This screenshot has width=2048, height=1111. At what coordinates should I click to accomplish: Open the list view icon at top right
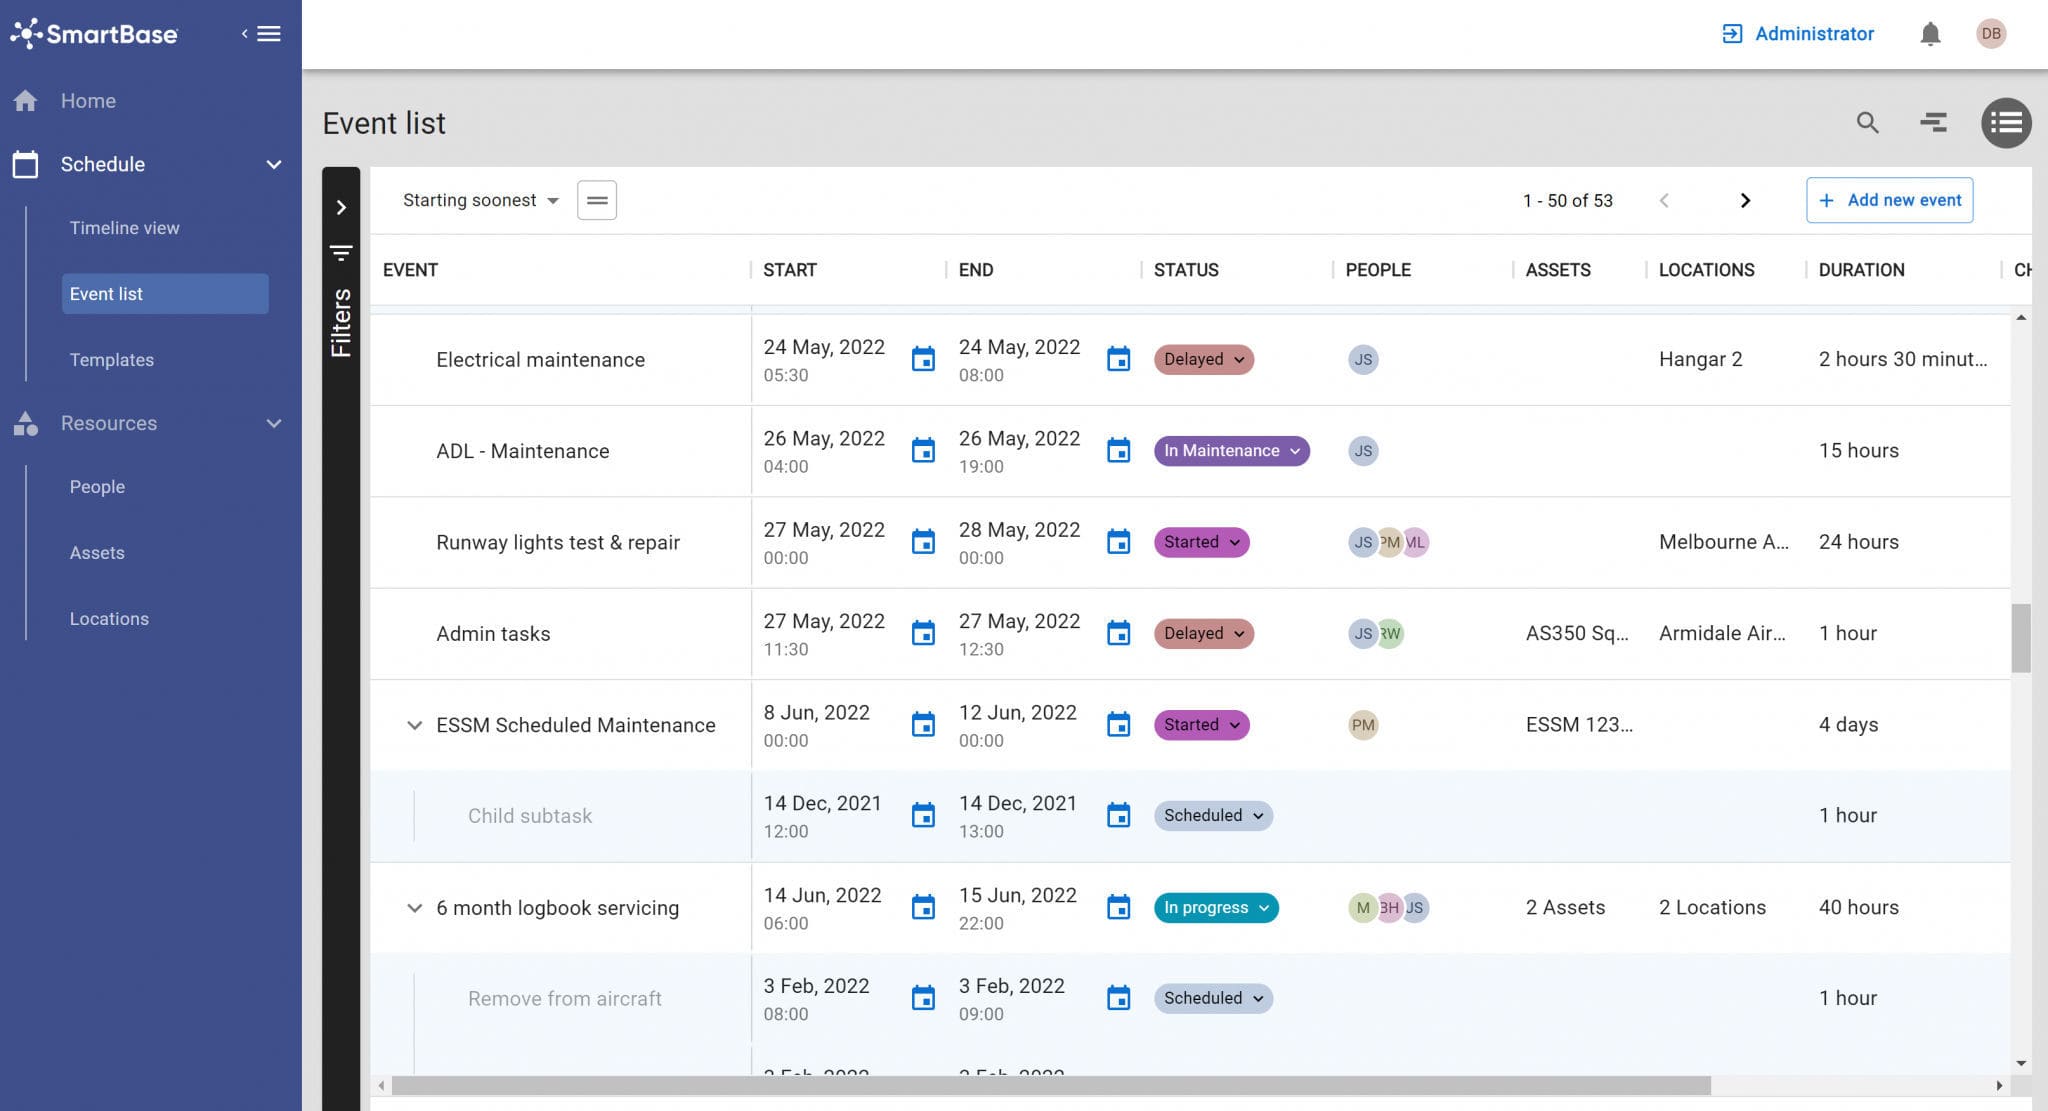coord(2006,122)
